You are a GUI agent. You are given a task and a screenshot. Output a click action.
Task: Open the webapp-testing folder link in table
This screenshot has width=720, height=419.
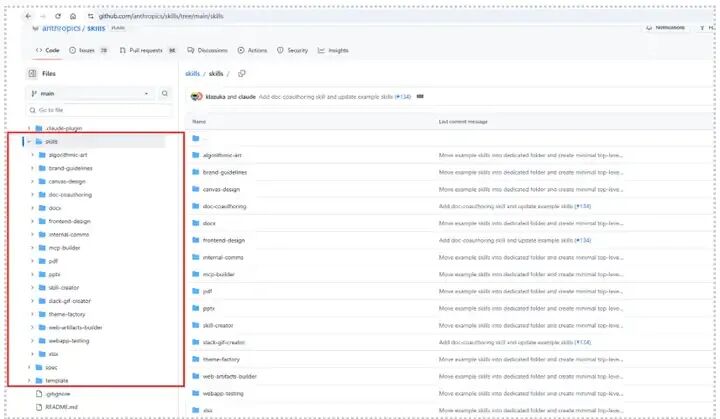click(223, 393)
